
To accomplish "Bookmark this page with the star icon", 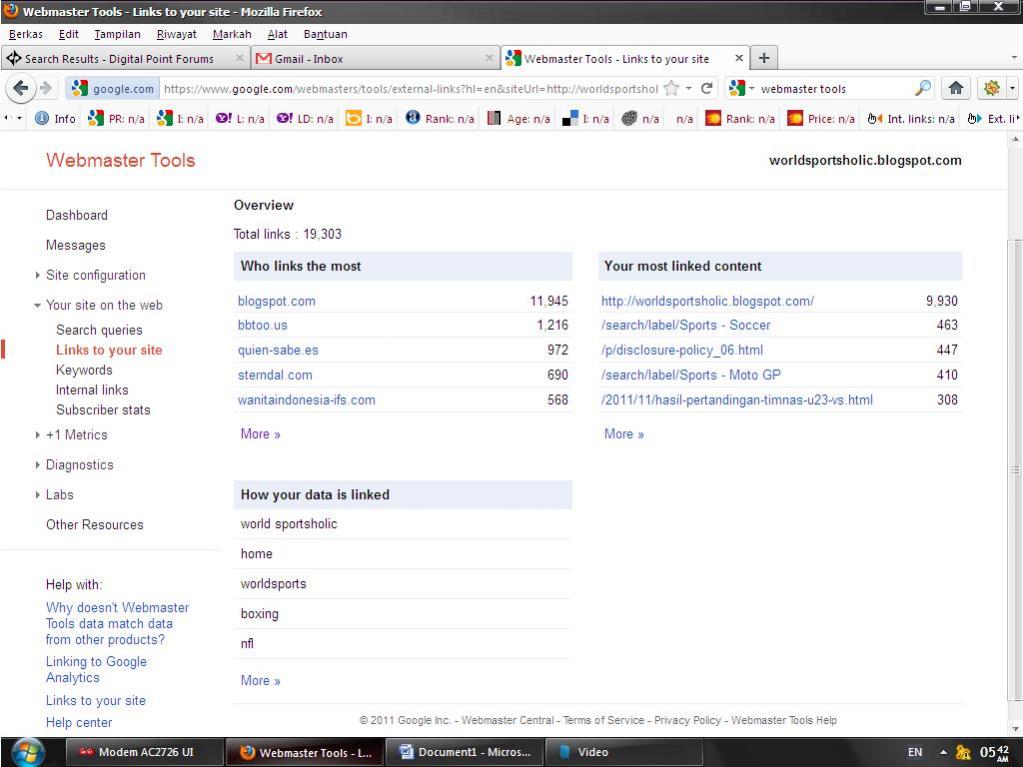I will click(x=671, y=88).
